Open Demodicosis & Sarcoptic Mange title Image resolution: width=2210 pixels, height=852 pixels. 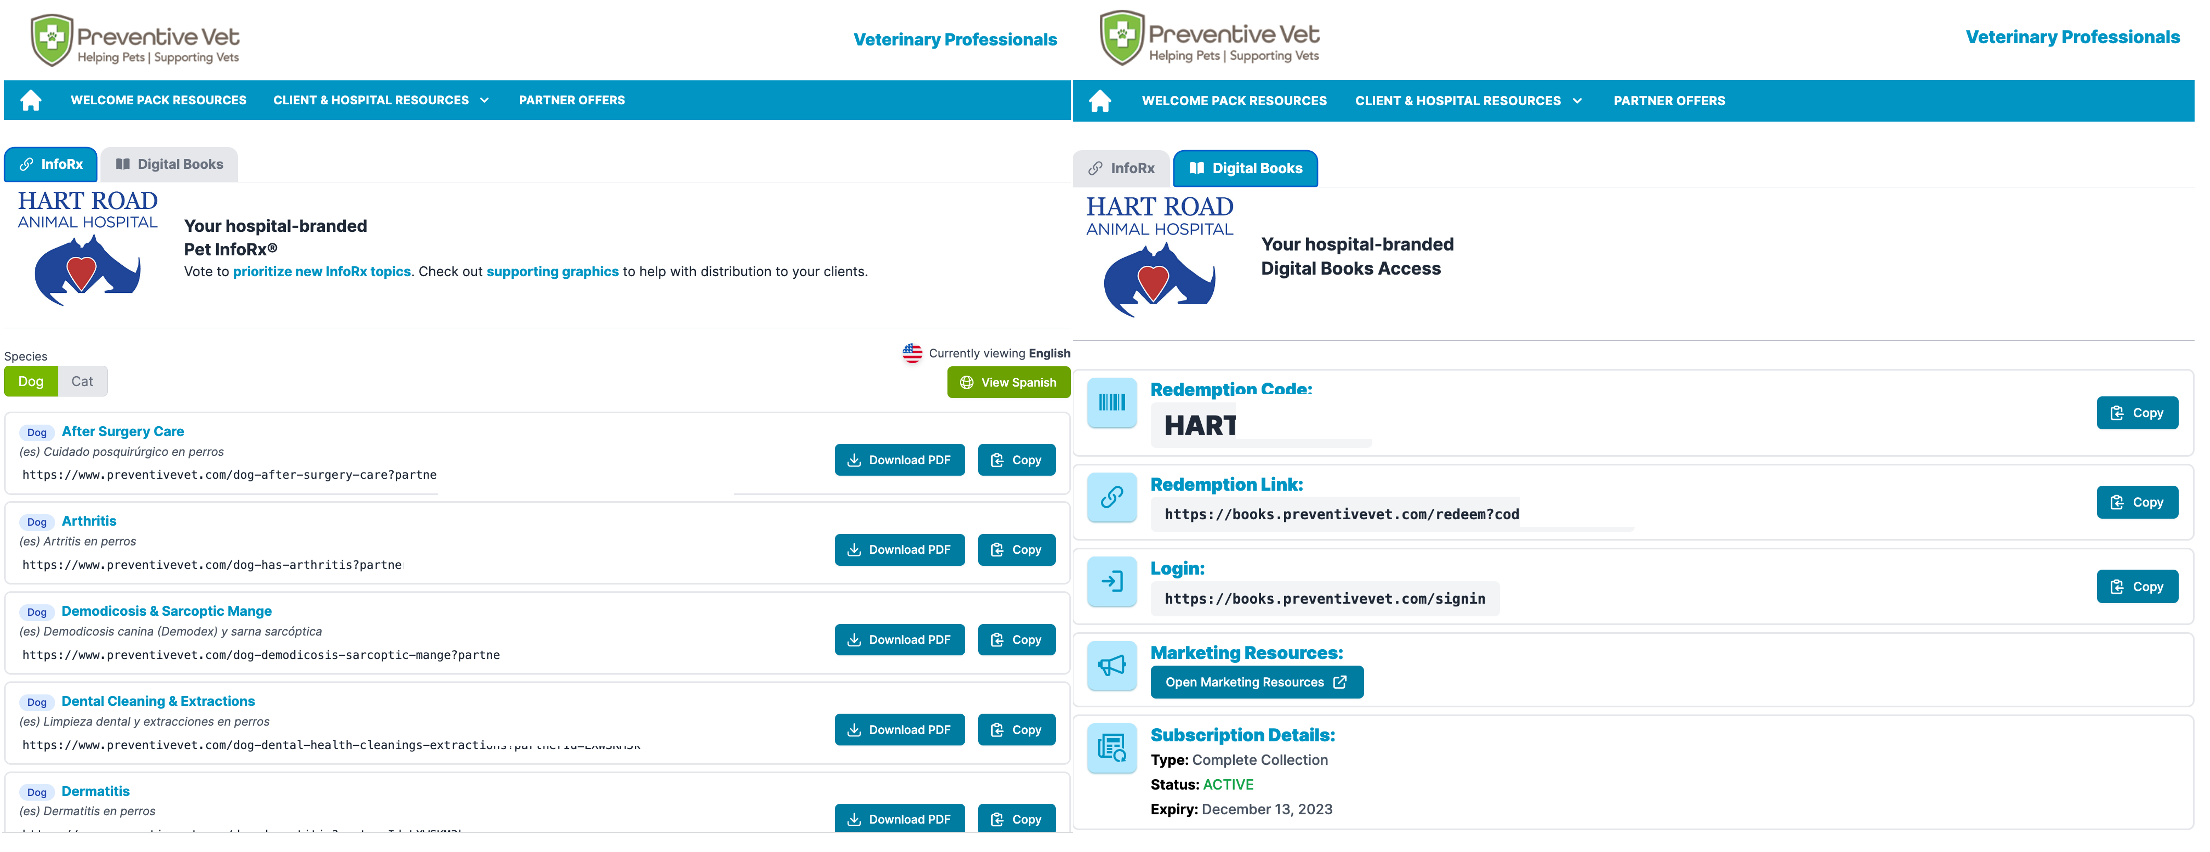167,611
